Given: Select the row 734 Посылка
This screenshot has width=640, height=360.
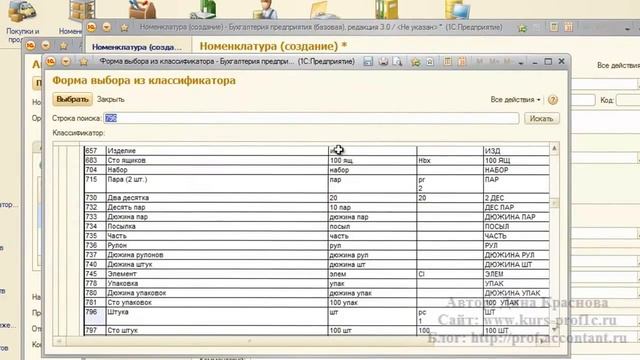Looking at the screenshot, I should tap(316, 226).
